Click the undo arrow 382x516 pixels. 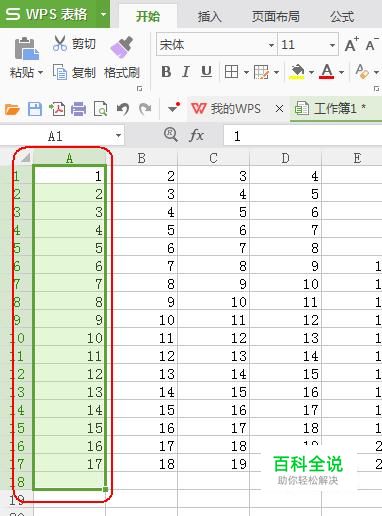(x=123, y=109)
